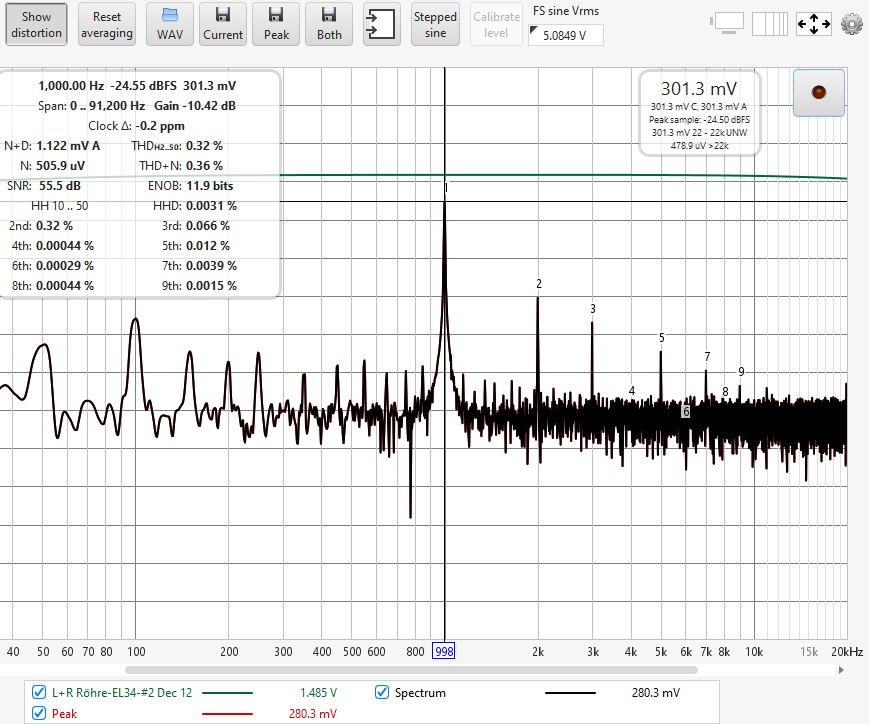Click the horizontal scrollbar below the frequency axis
The width and height of the screenshot is (869, 724).
(400, 669)
